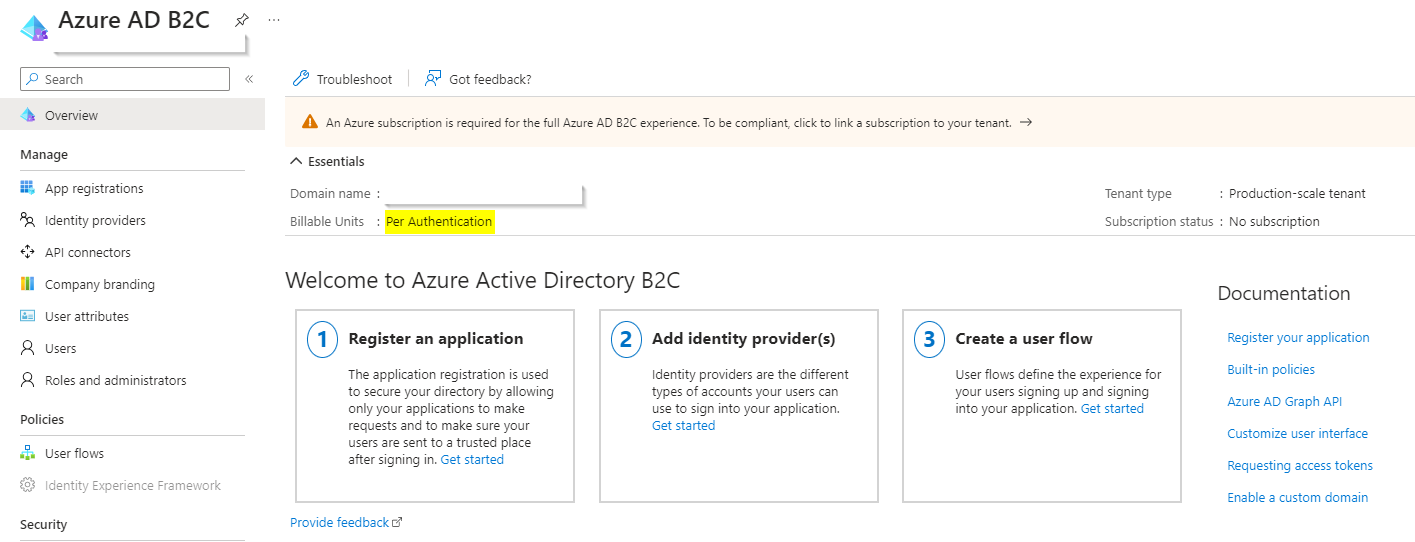Open Requesting access tokens documentation
The width and height of the screenshot is (1415, 542).
pyautogui.click(x=1300, y=465)
